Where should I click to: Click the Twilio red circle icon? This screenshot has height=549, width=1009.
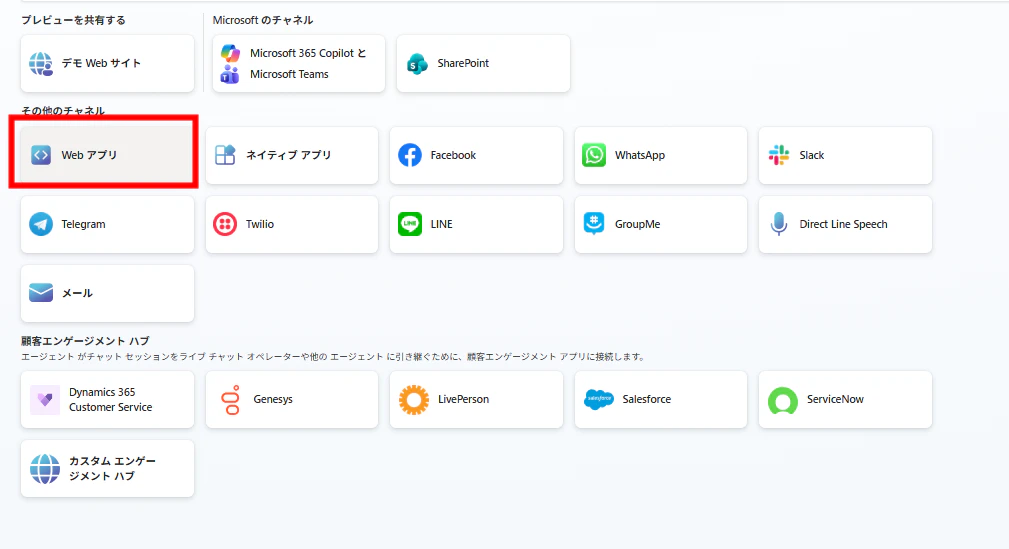point(225,224)
